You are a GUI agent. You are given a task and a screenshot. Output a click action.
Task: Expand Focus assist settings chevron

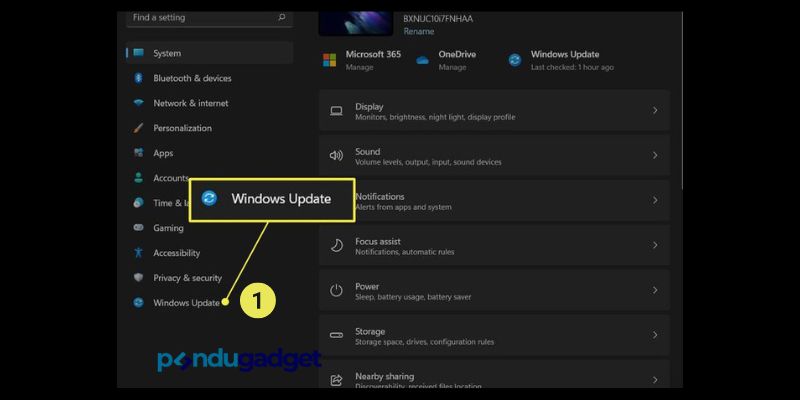[655, 245]
